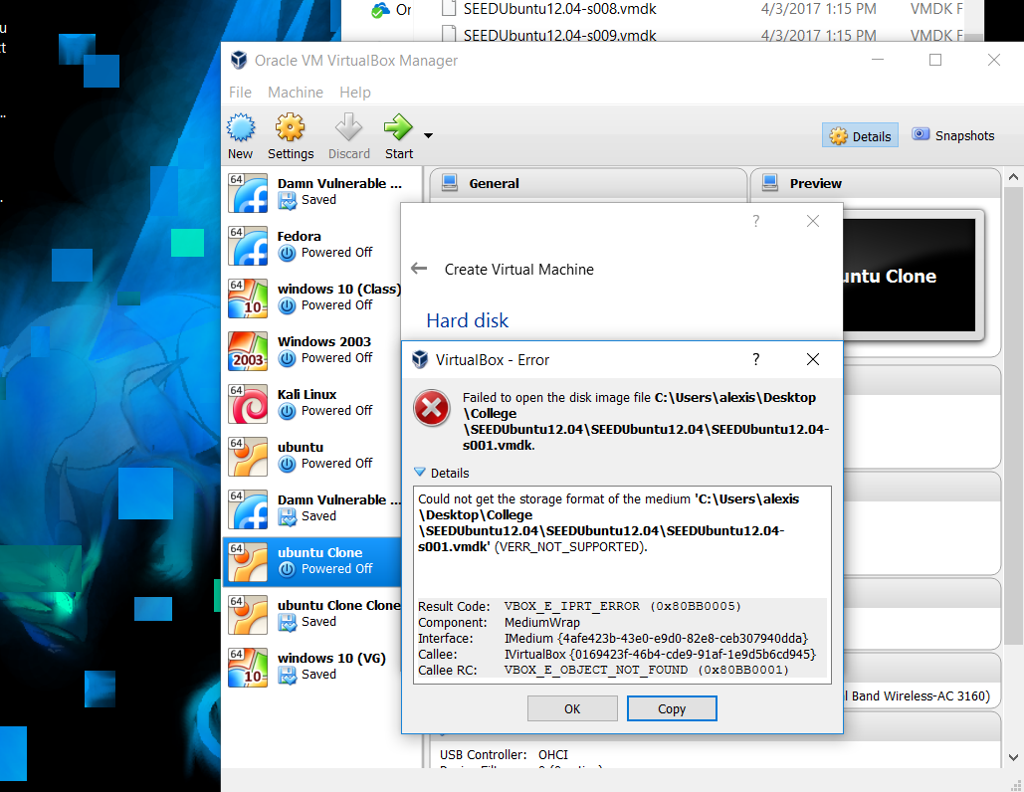Select the ubuntu Clone Clone VM icon
Screen dimensions: 1024x792
point(248,614)
